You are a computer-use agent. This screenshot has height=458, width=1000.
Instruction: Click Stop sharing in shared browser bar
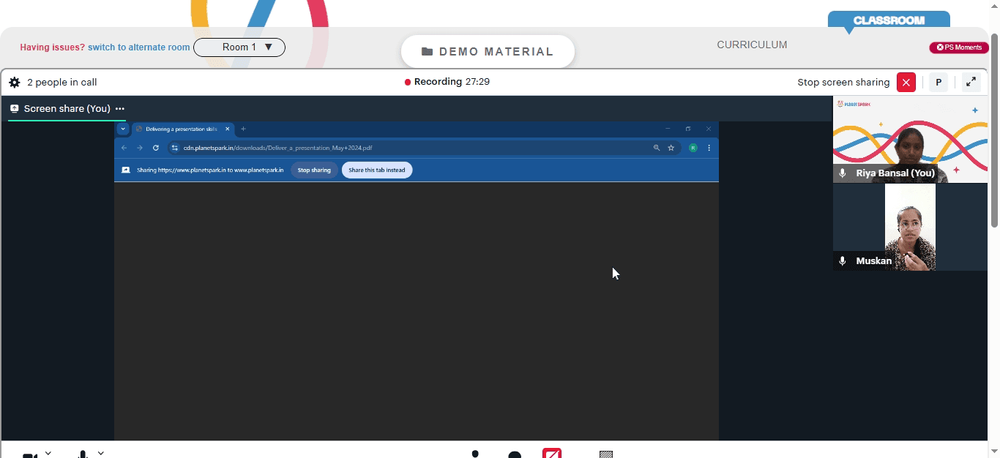(x=314, y=170)
